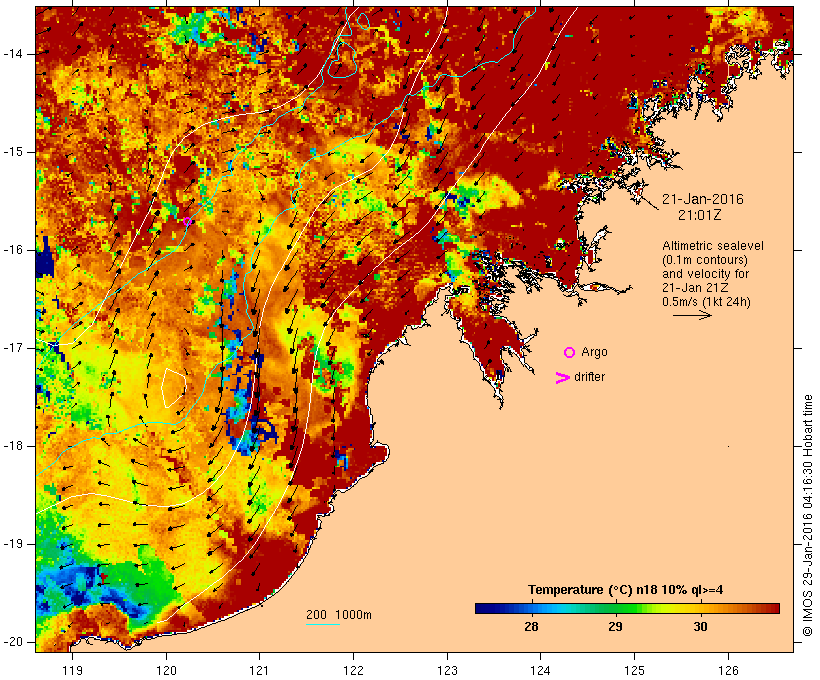Click the 122 longitude axis label
Image resolution: width=820 pixels, height=680 pixels.
pos(354,670)
